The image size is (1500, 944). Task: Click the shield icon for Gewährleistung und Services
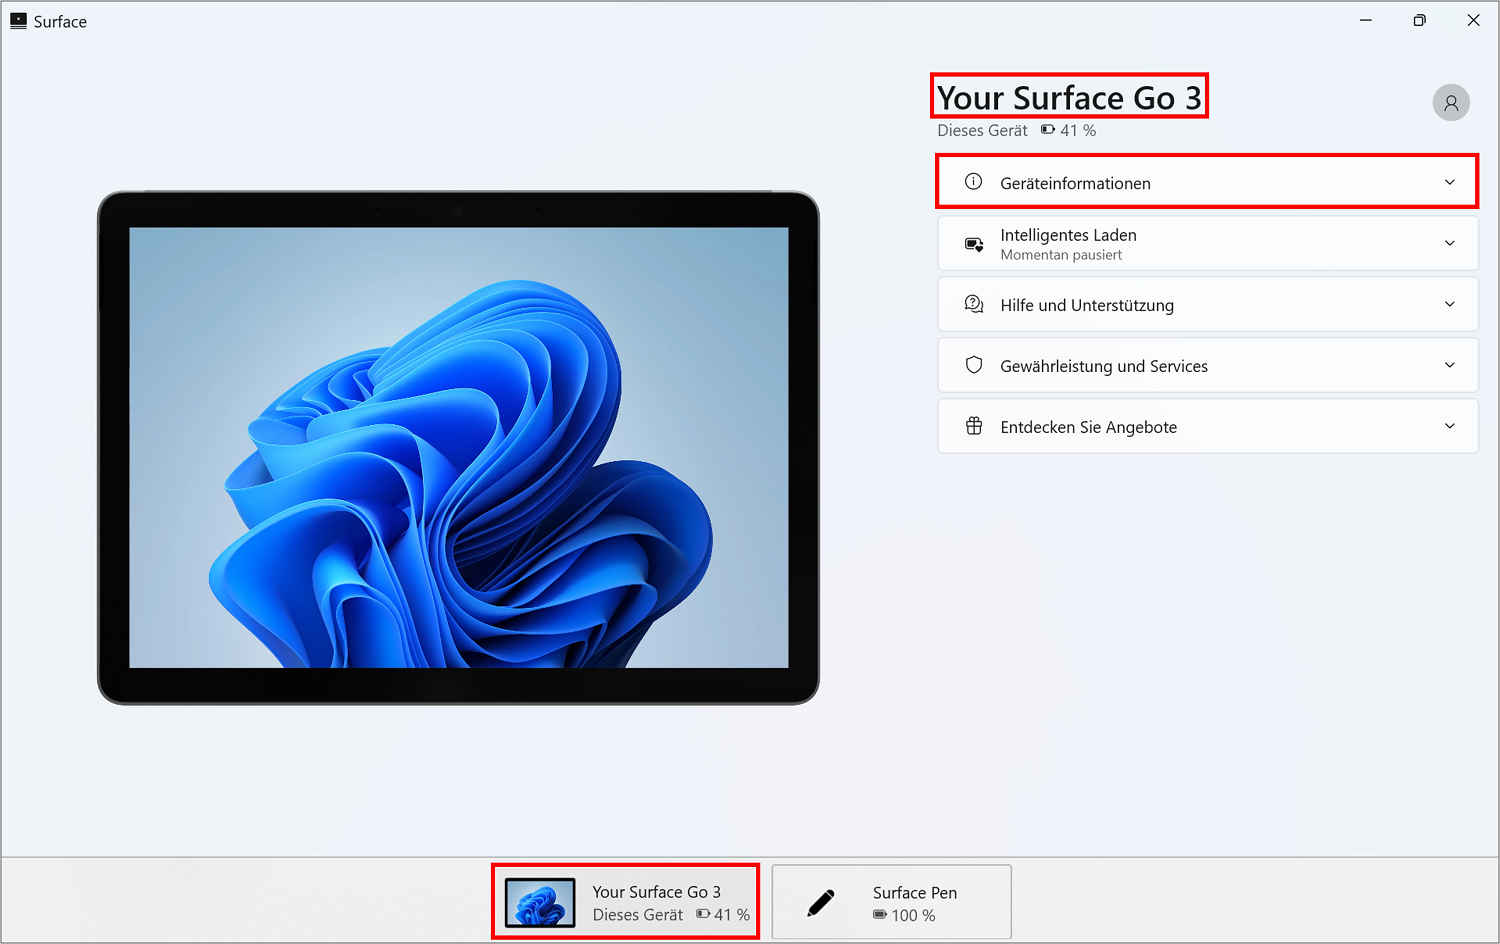click(x=973, y=365)
